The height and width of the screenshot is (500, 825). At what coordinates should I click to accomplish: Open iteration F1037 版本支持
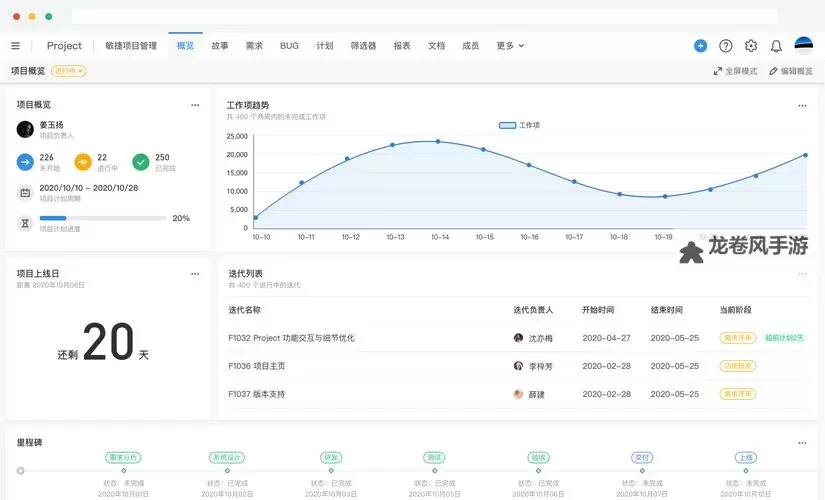tap(256, 394)
